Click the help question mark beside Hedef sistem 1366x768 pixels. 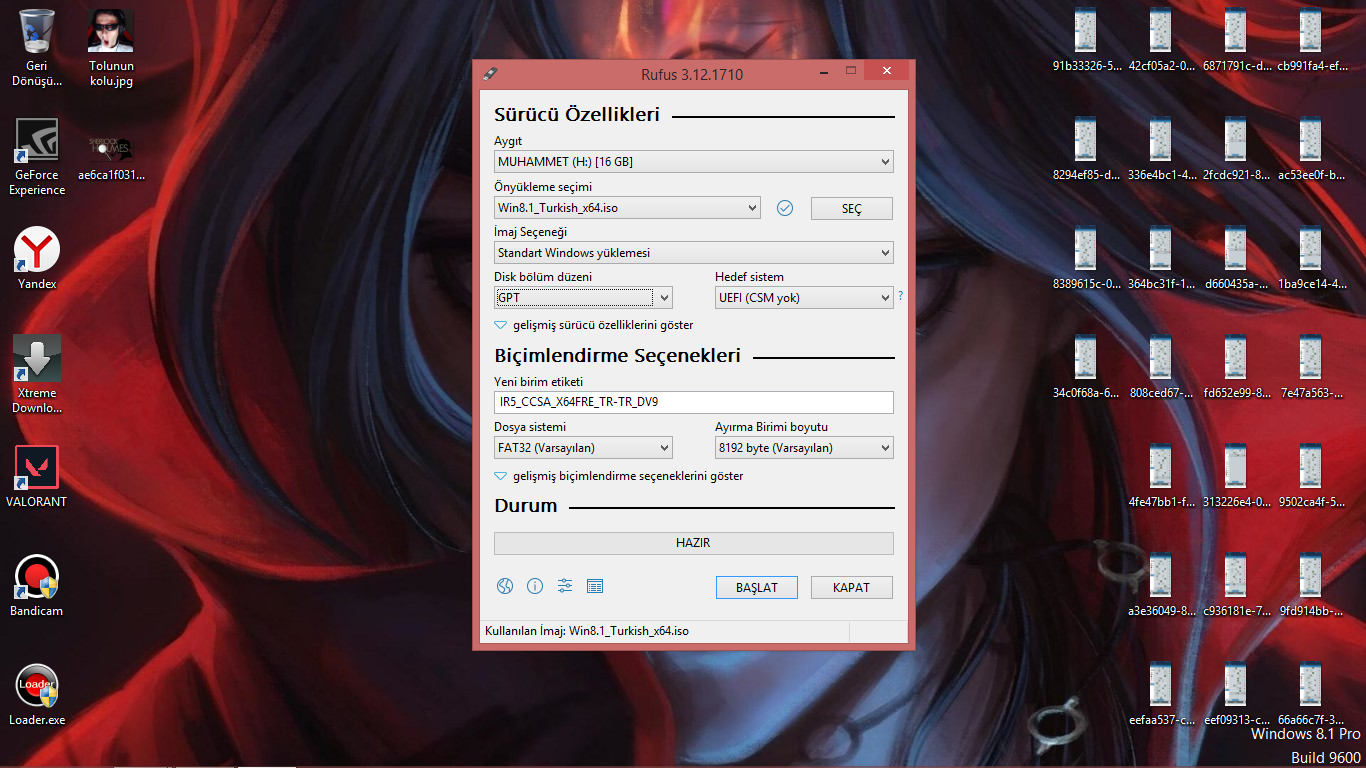click(x=900, y=296)
